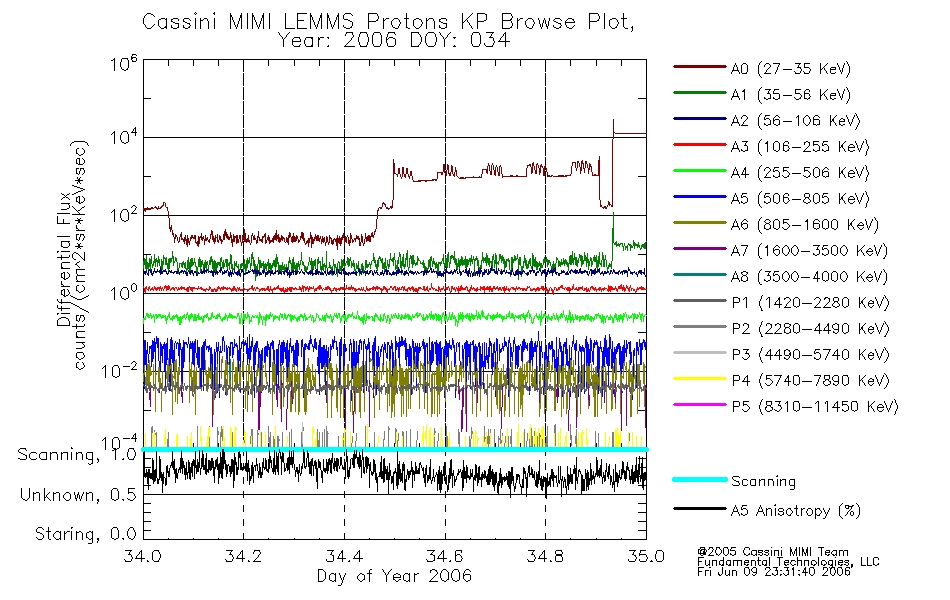Click the A8 (3500-4000 KeV) teal legend line
Image resolution: width=950 pixels, height=600 pixels.
[x=700, y=275]
